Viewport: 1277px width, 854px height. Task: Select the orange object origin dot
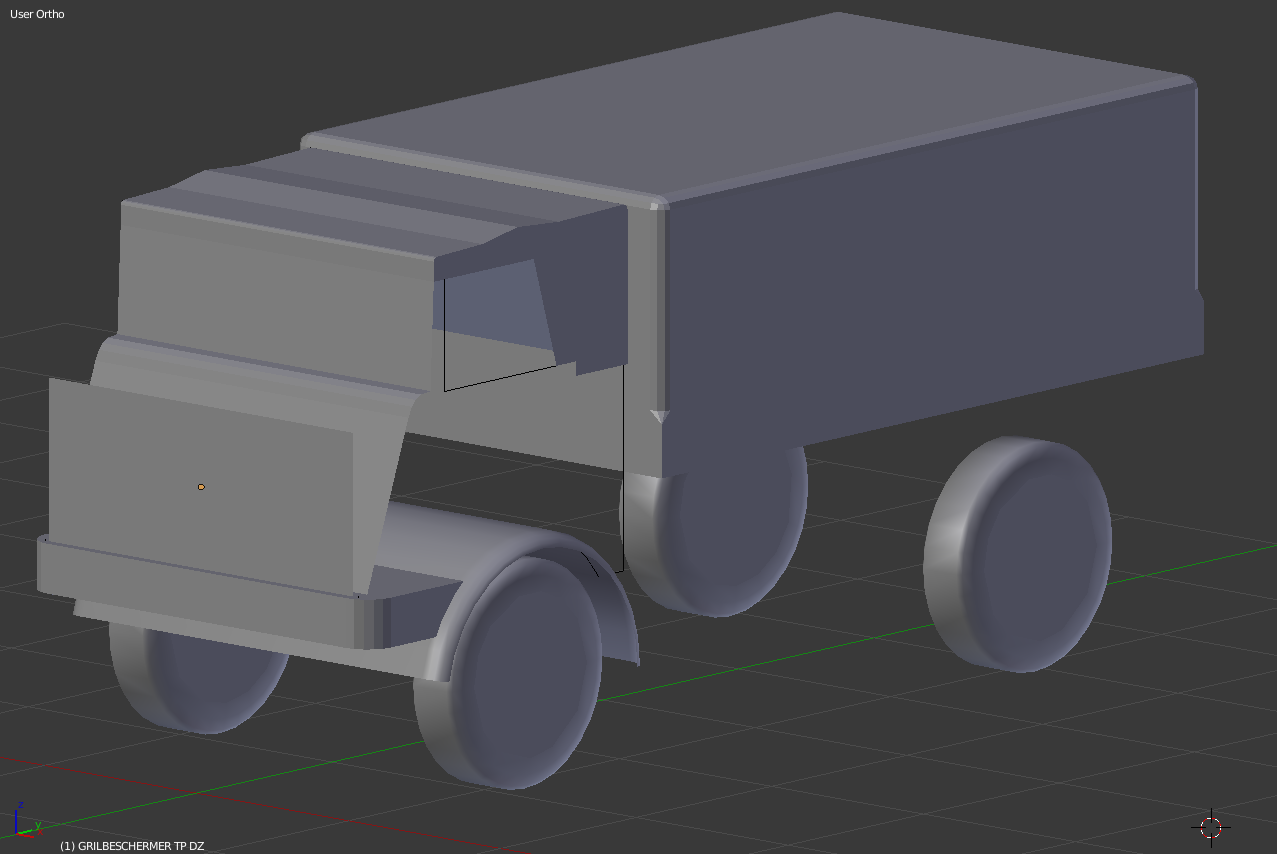coord(201,487)
